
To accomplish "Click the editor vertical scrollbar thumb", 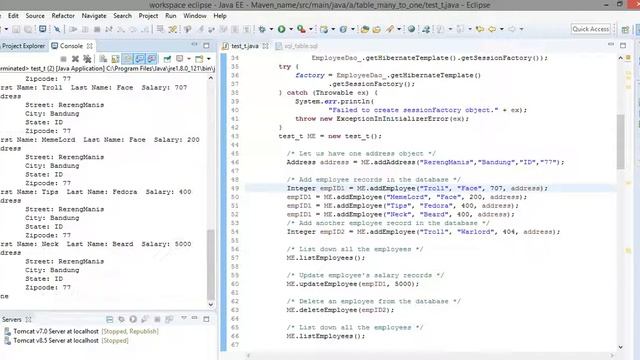I will click(x=620, y=142).
